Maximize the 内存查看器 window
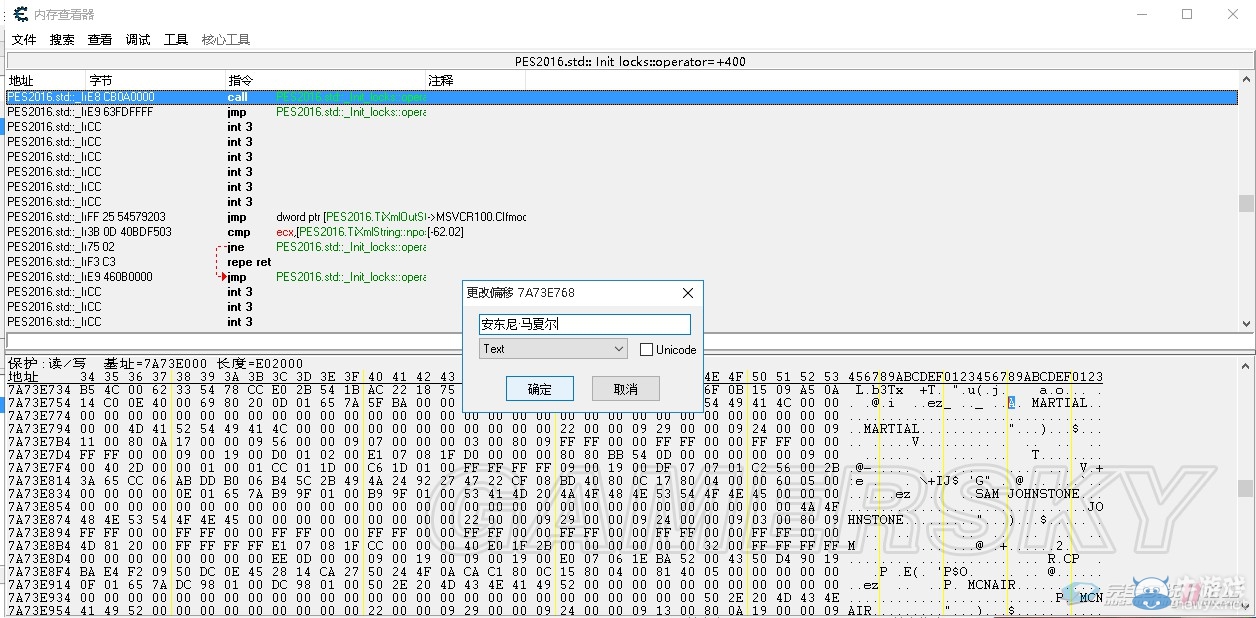Image resolution: width=1256 pixels, height=618 pixels. pos(1187,14)
